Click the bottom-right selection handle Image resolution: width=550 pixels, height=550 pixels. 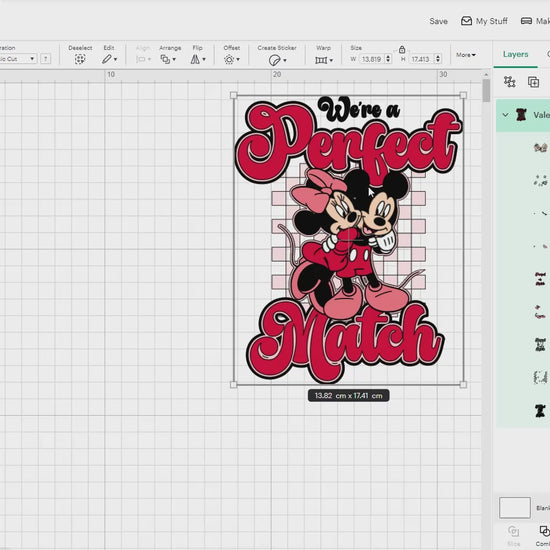[x=463, y=385]
